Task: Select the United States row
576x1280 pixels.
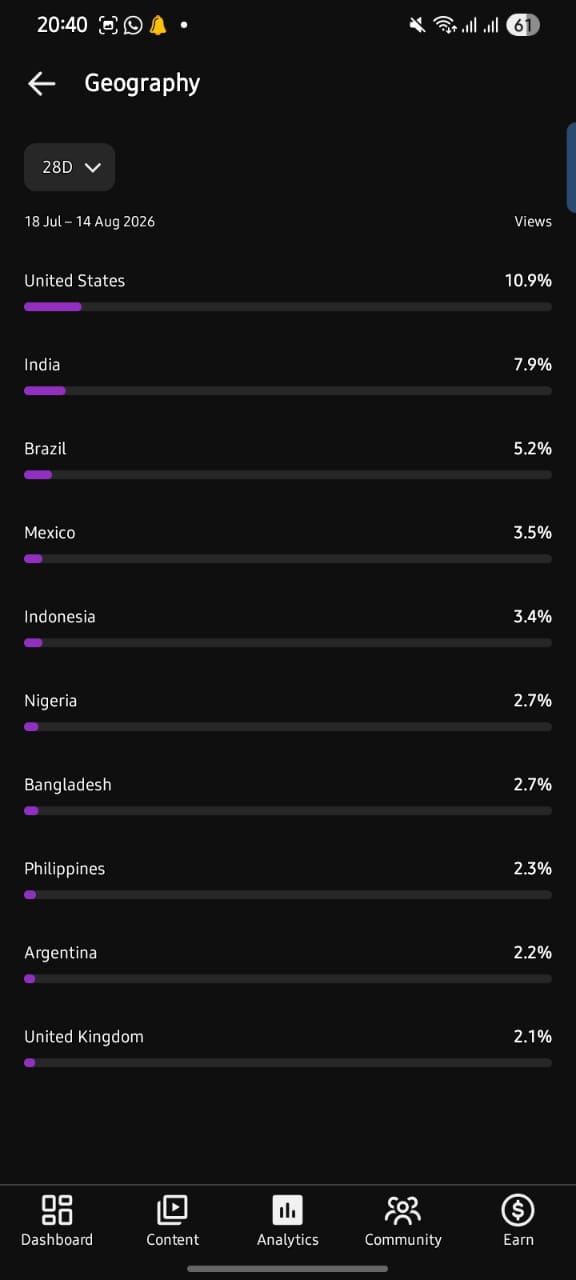Action: coord(288,293)
